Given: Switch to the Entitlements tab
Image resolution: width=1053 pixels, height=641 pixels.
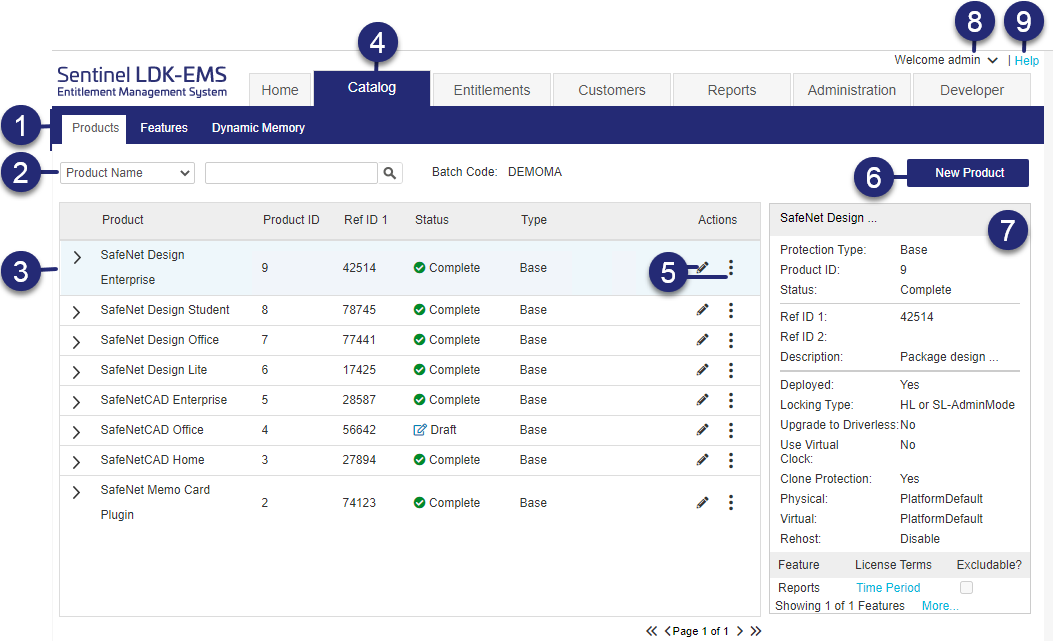Looking at the screenshot, I should (492, 90).
